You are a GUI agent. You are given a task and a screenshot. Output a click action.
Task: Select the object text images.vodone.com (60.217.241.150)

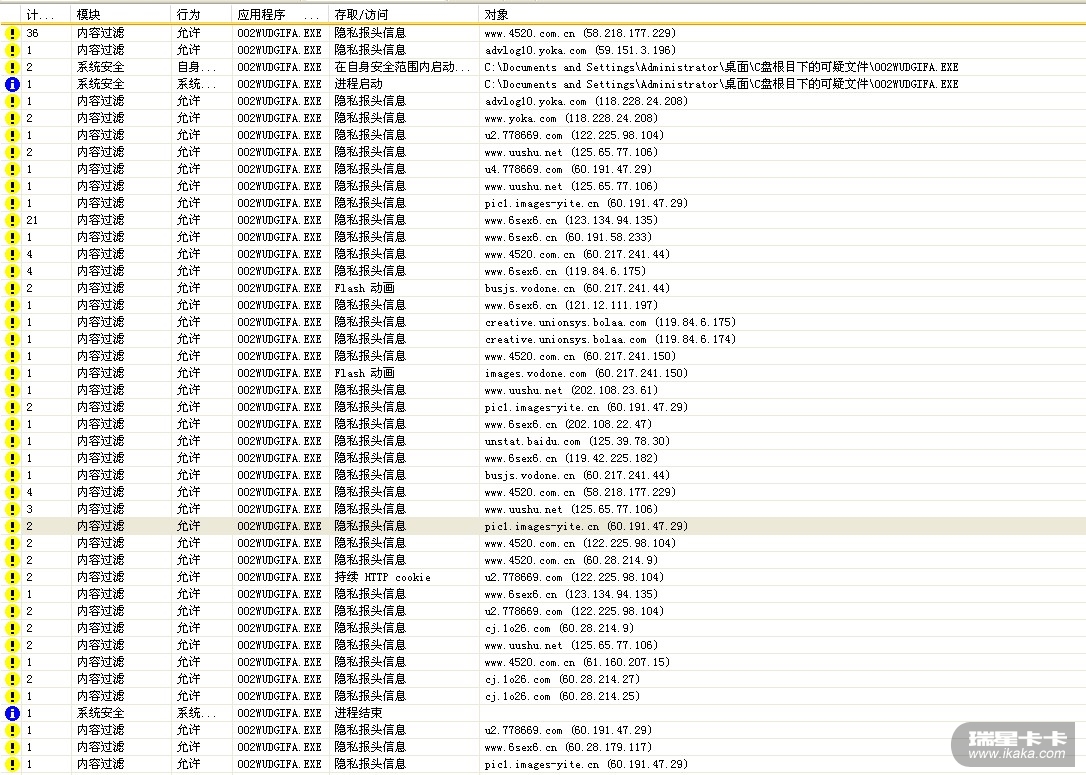[586, 373]
